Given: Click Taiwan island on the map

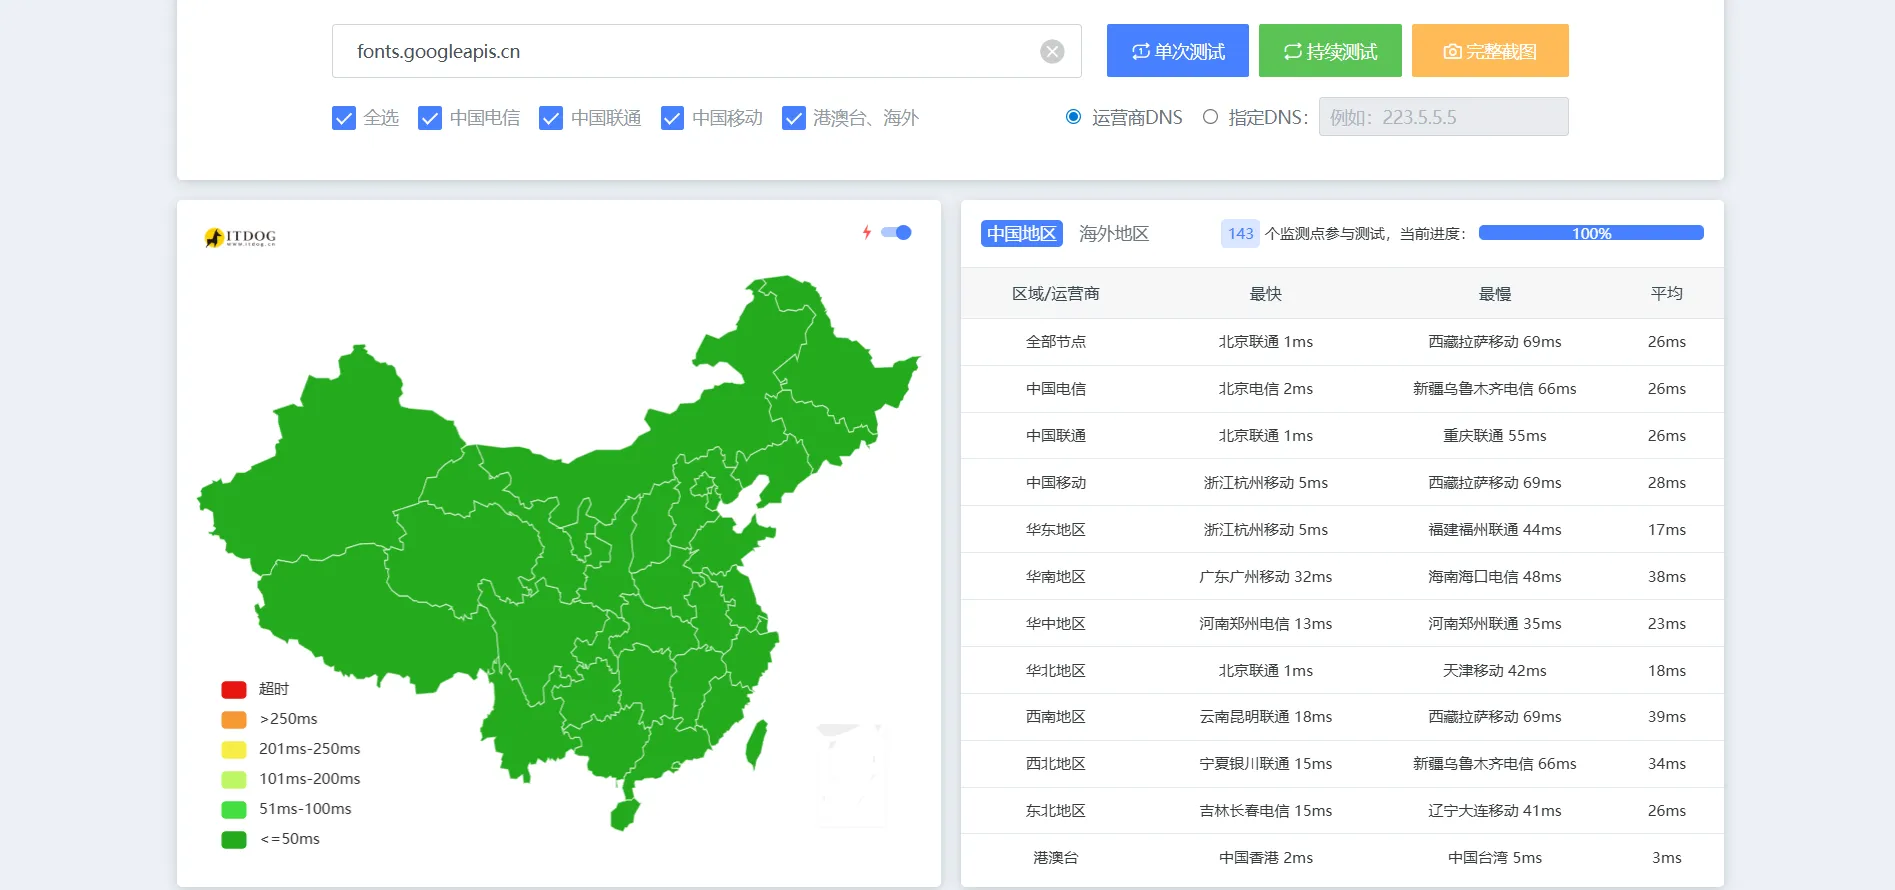Looking at the screenshot, I should [x=757, y=743].
